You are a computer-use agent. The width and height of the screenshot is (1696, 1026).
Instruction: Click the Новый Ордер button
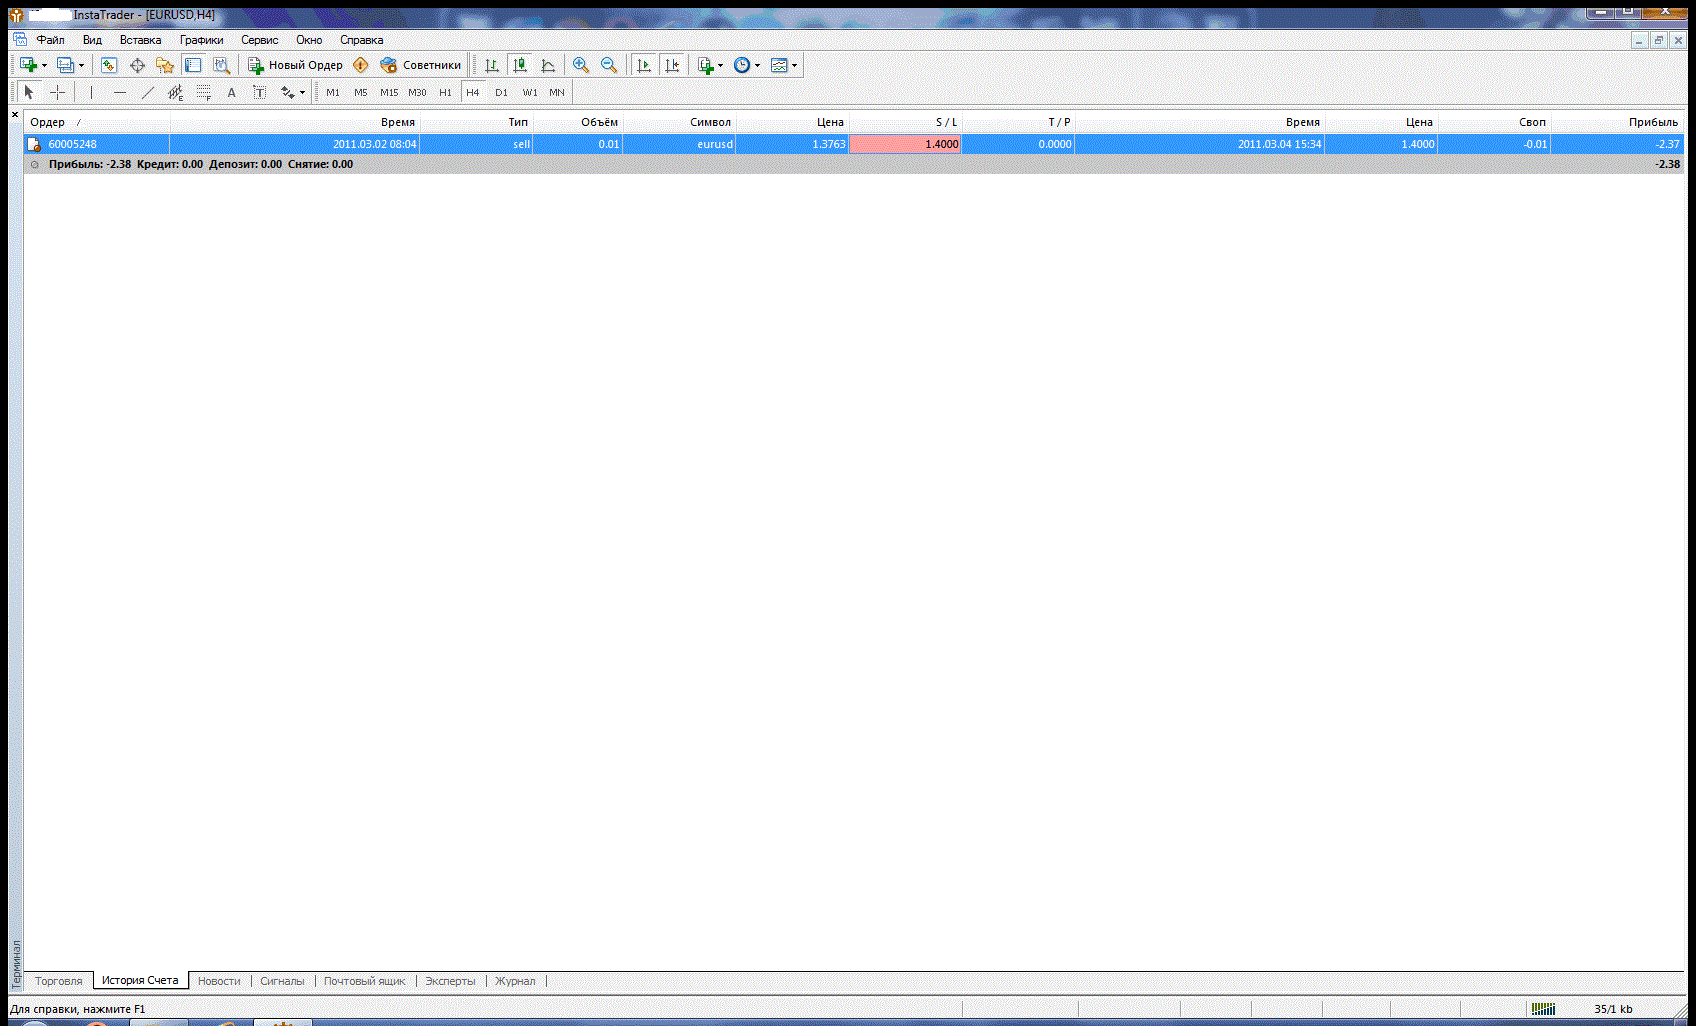click(295, 65)
